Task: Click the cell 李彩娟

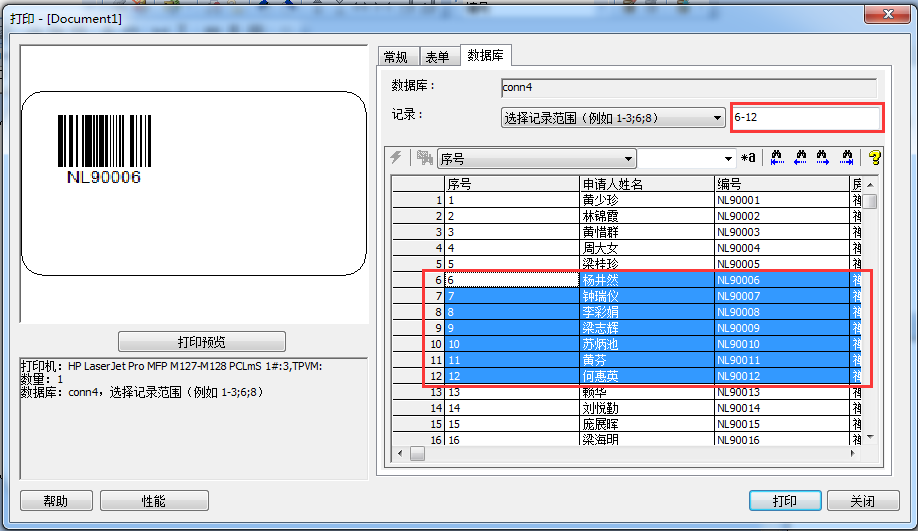Action: pyautogui.click(x=647, y=312)
